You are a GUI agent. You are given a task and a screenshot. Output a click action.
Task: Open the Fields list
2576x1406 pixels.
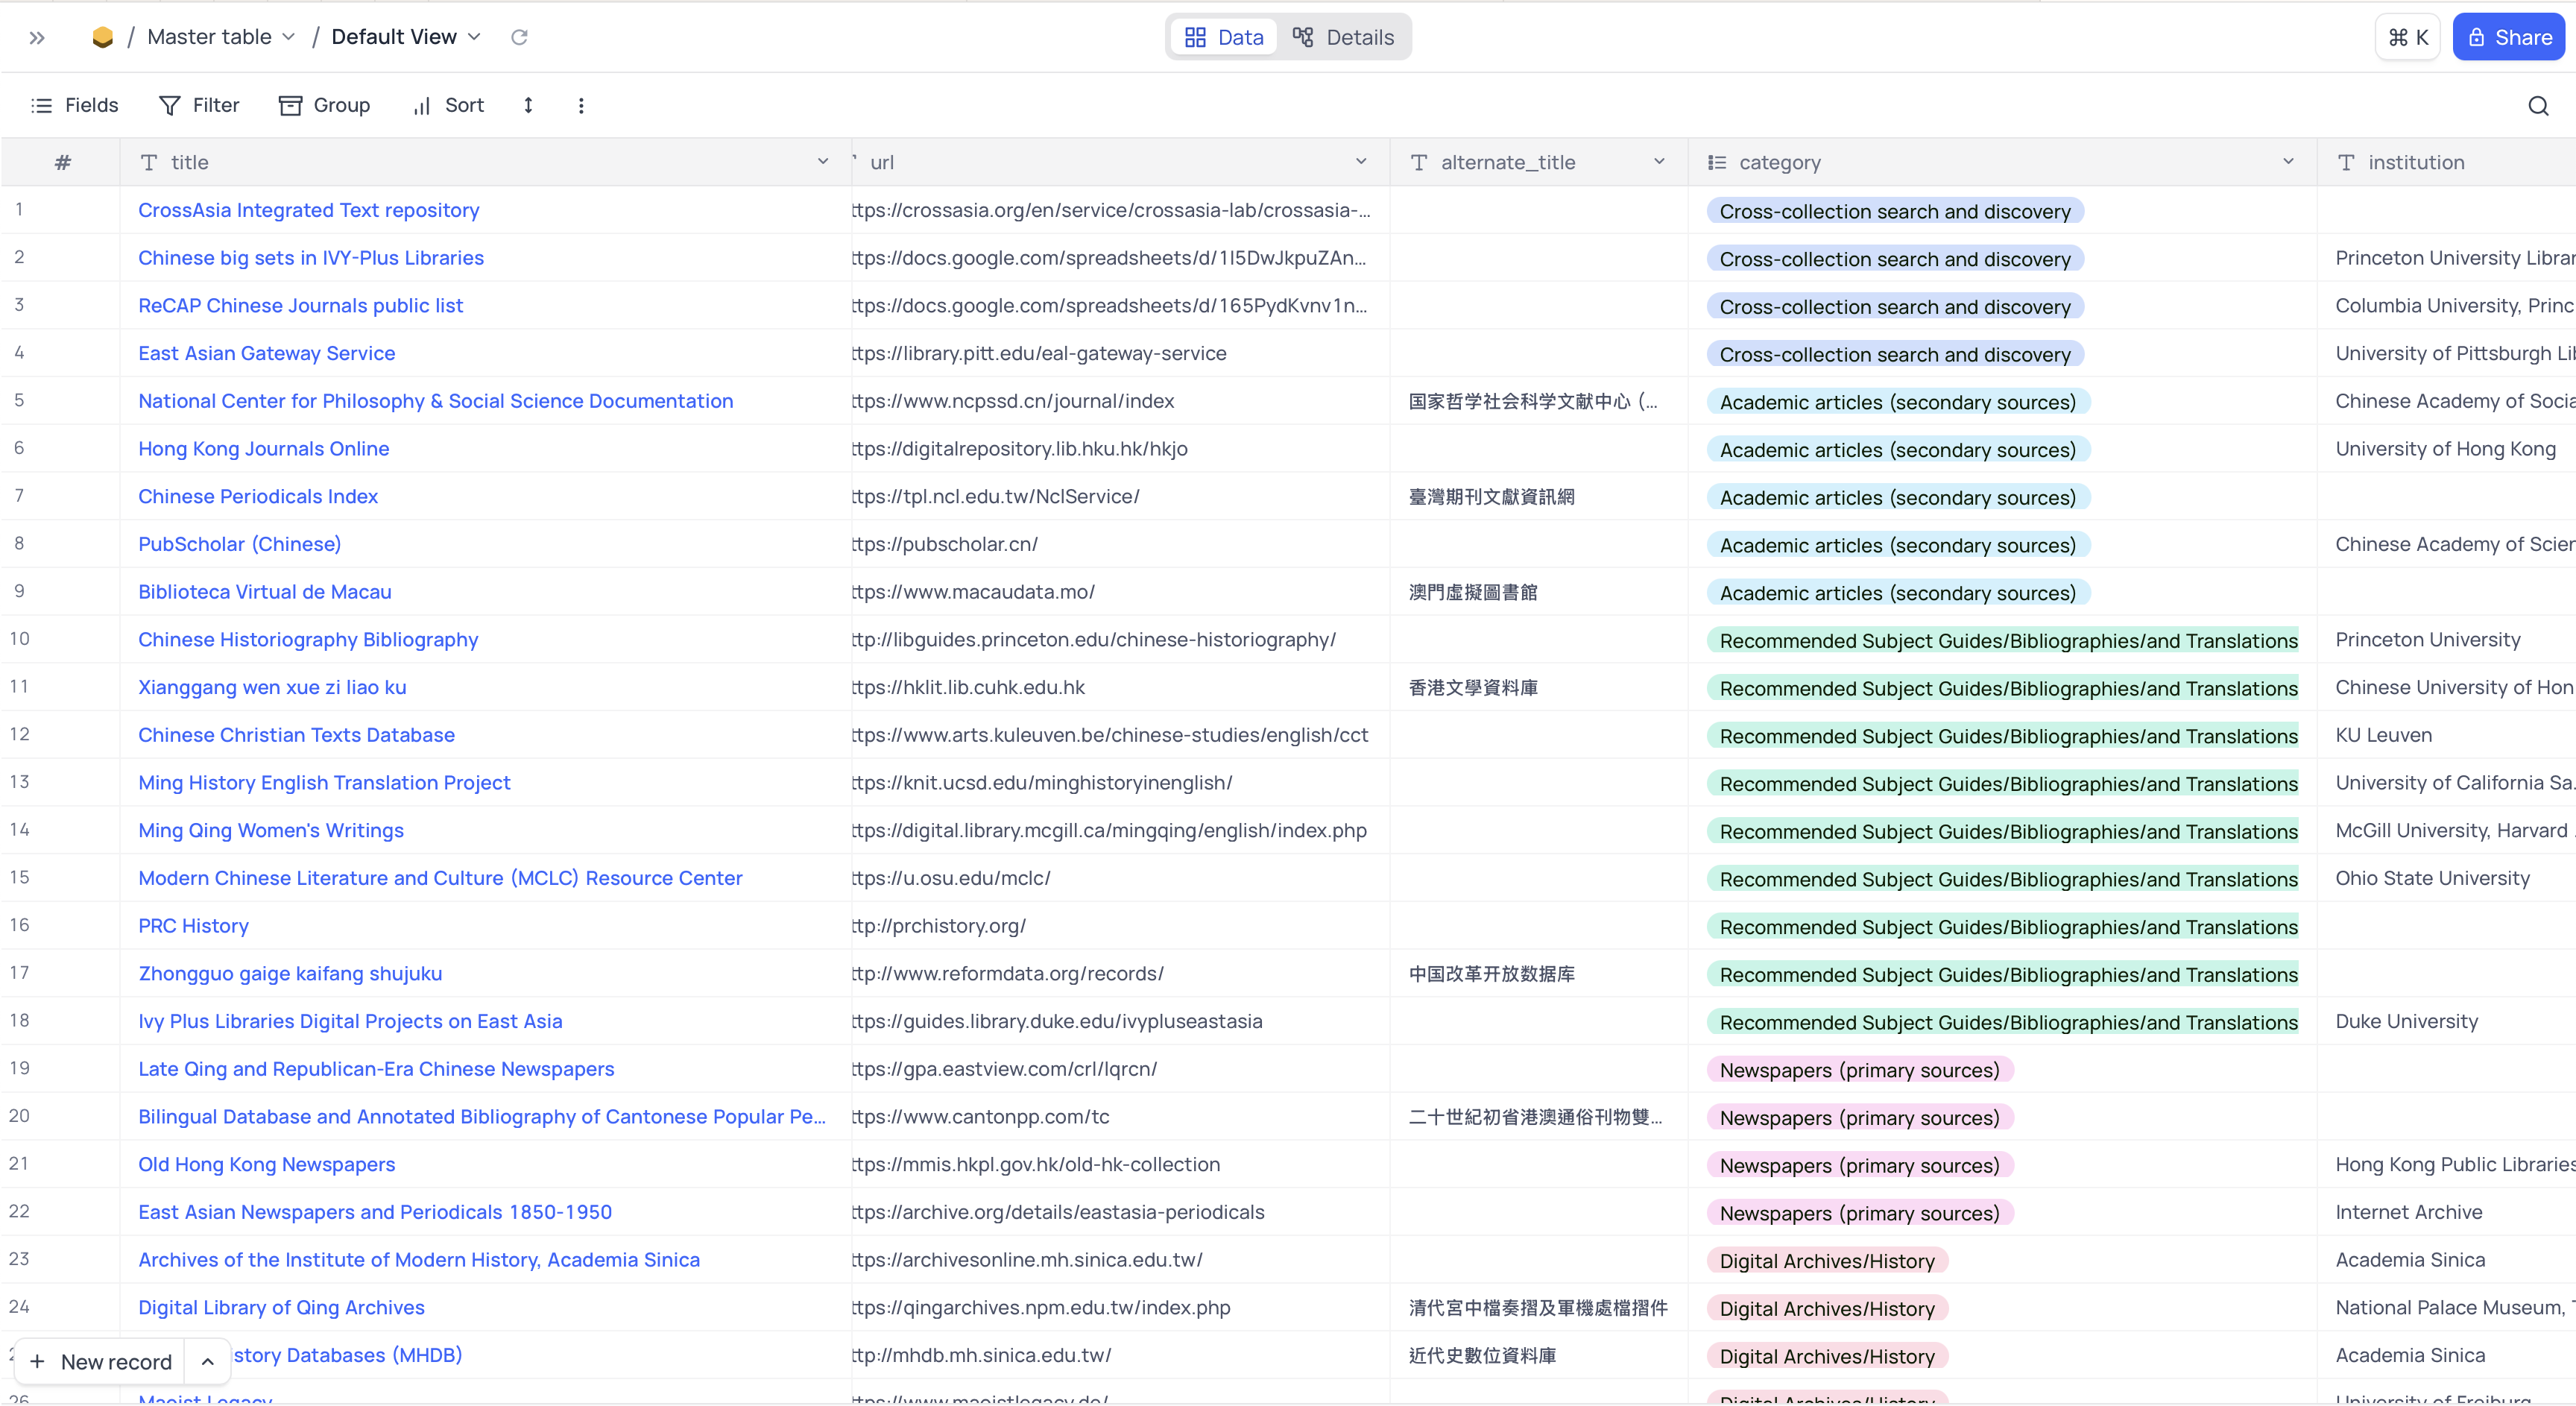tap(75, 105)
